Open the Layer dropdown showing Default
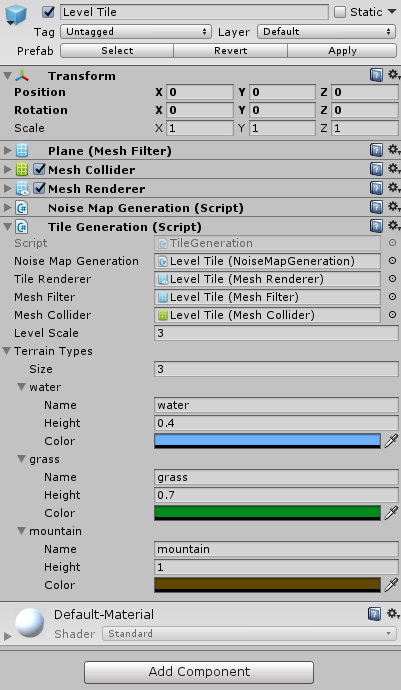Viewport: 401px width, 690px height. pyautogui.click(x=327, y=32)
